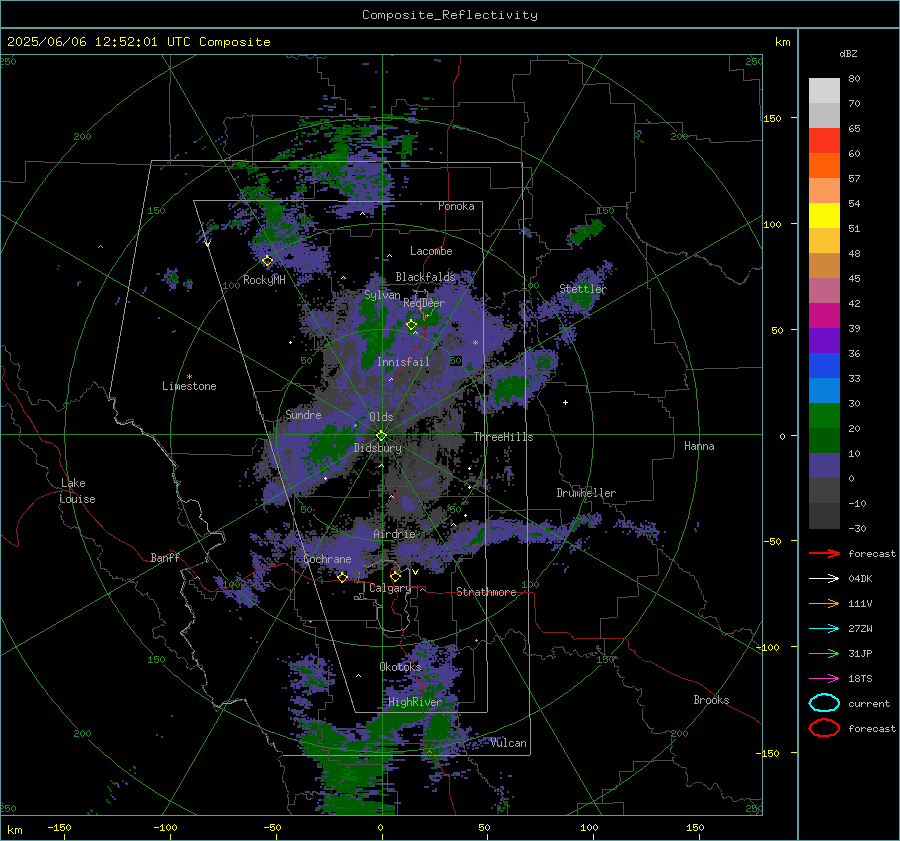Click the red forecast arrow legend icon
The width and height of the screenshot is (900, 841).
pyautogui.click(x=824, y=553)
